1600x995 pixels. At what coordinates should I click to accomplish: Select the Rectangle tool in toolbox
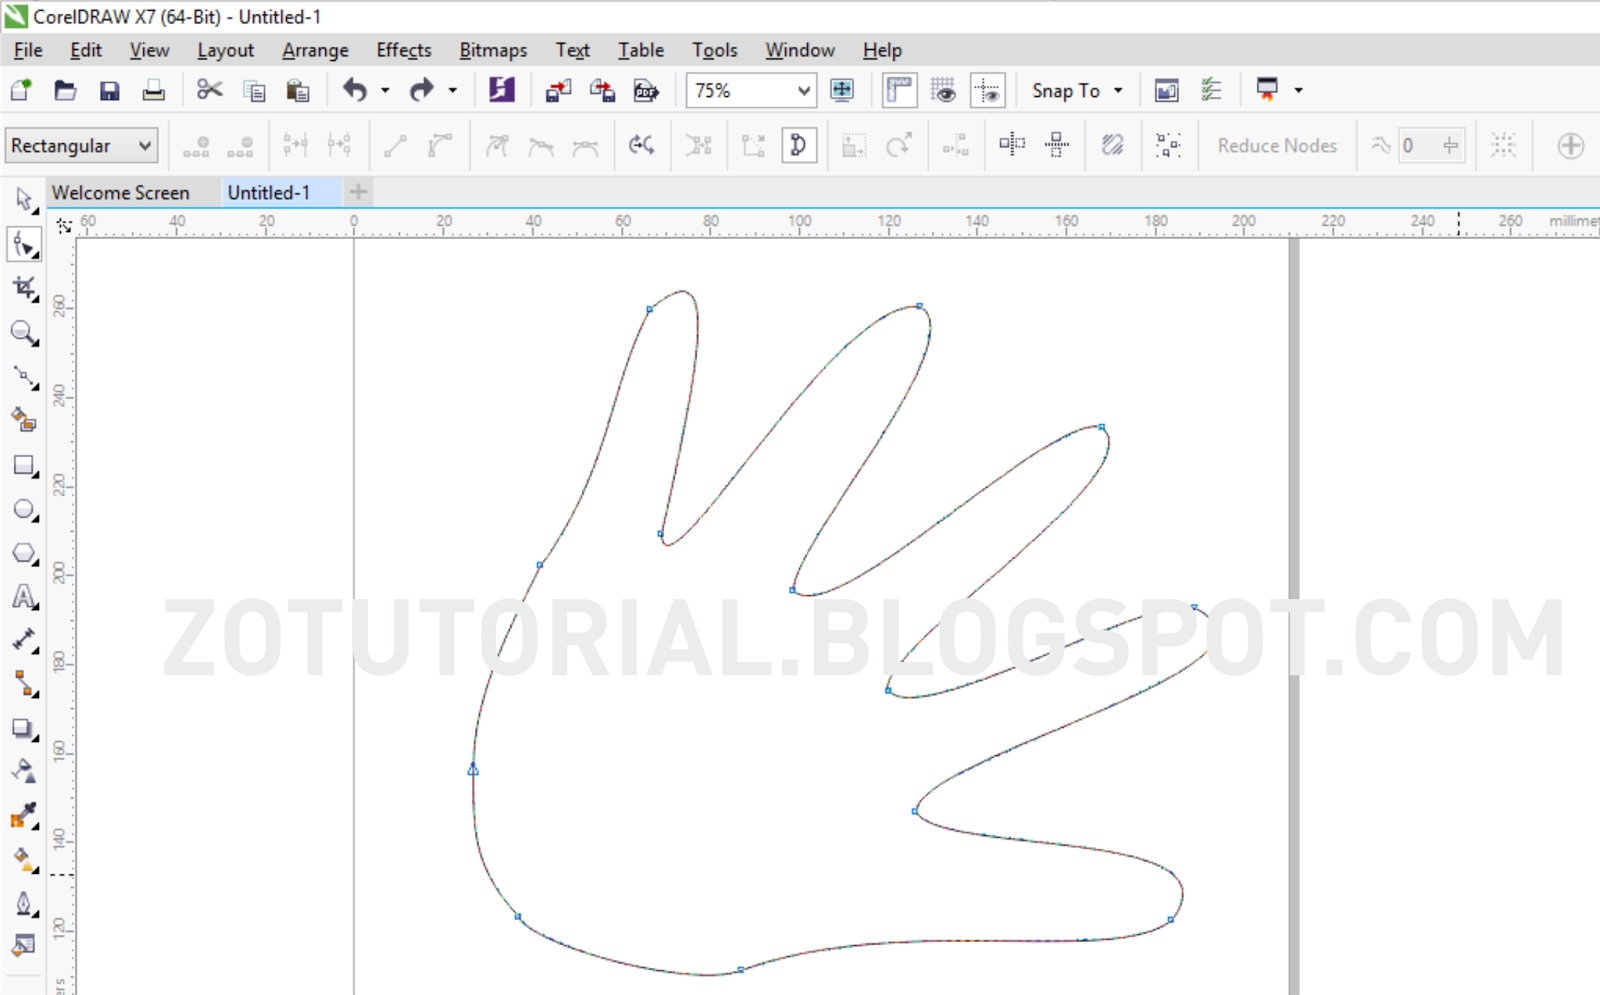pos(24,465)
